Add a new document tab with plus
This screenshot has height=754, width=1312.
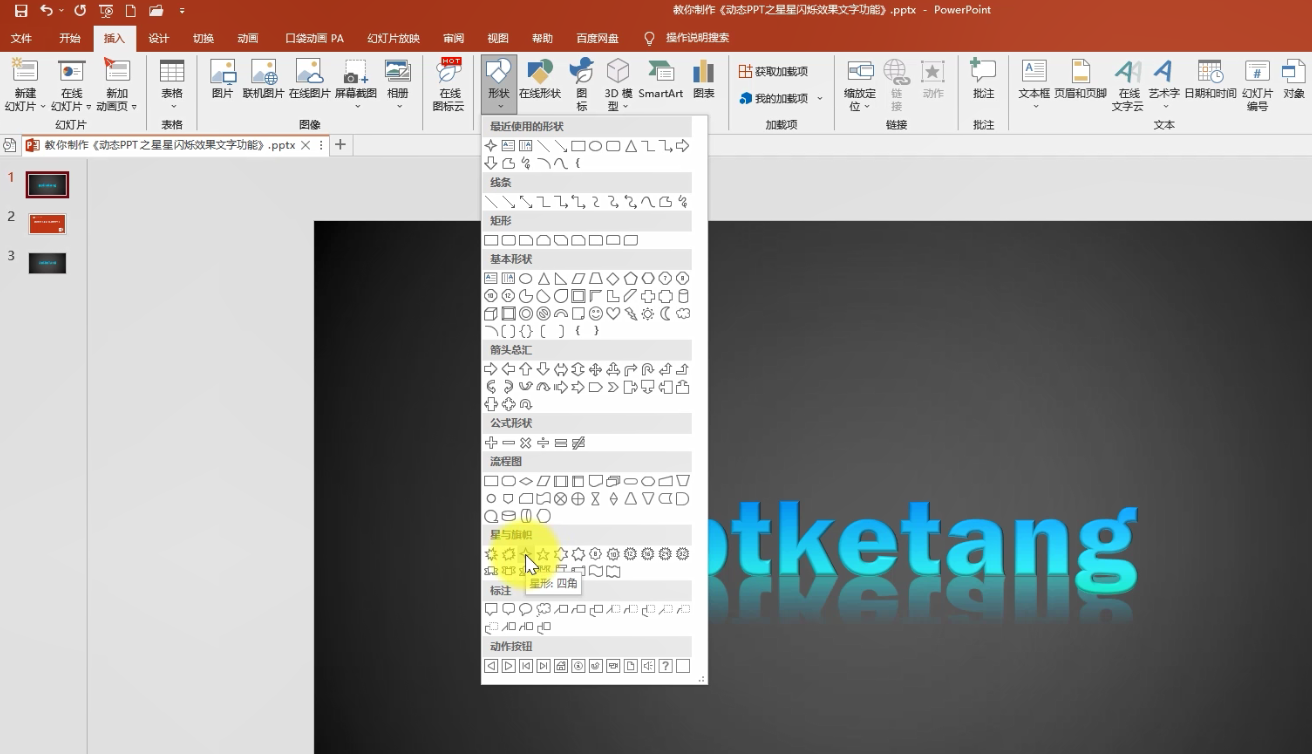click(x=340, y=145)
